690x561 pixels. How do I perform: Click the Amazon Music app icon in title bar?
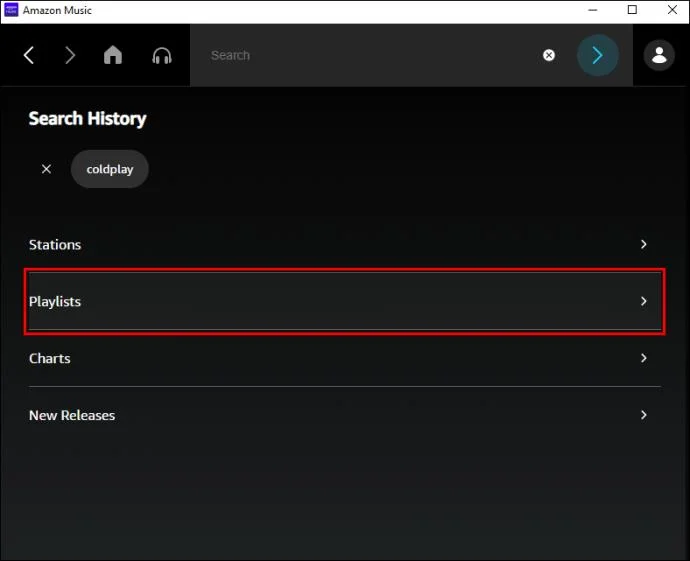tap(11, 10)
